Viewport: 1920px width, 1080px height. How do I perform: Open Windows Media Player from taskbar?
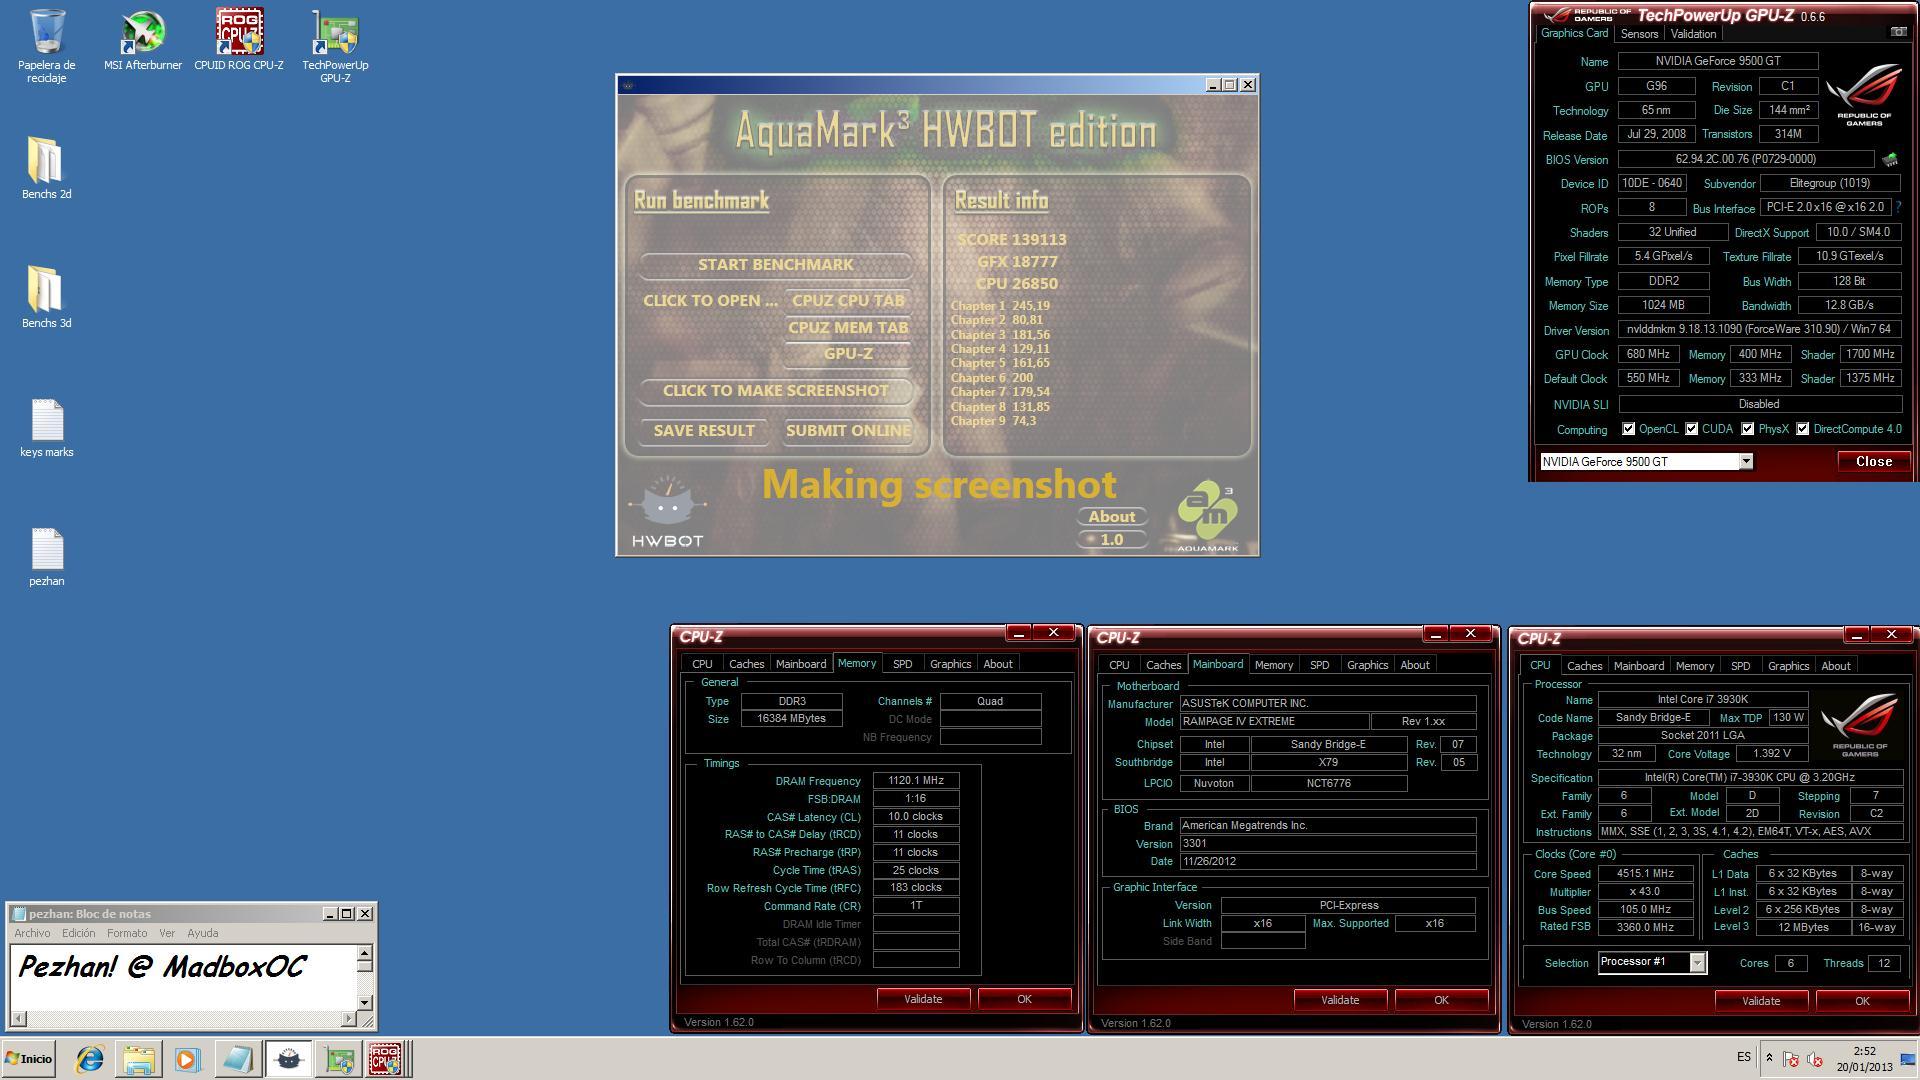pyautogui.click(x=188, y=1059)
